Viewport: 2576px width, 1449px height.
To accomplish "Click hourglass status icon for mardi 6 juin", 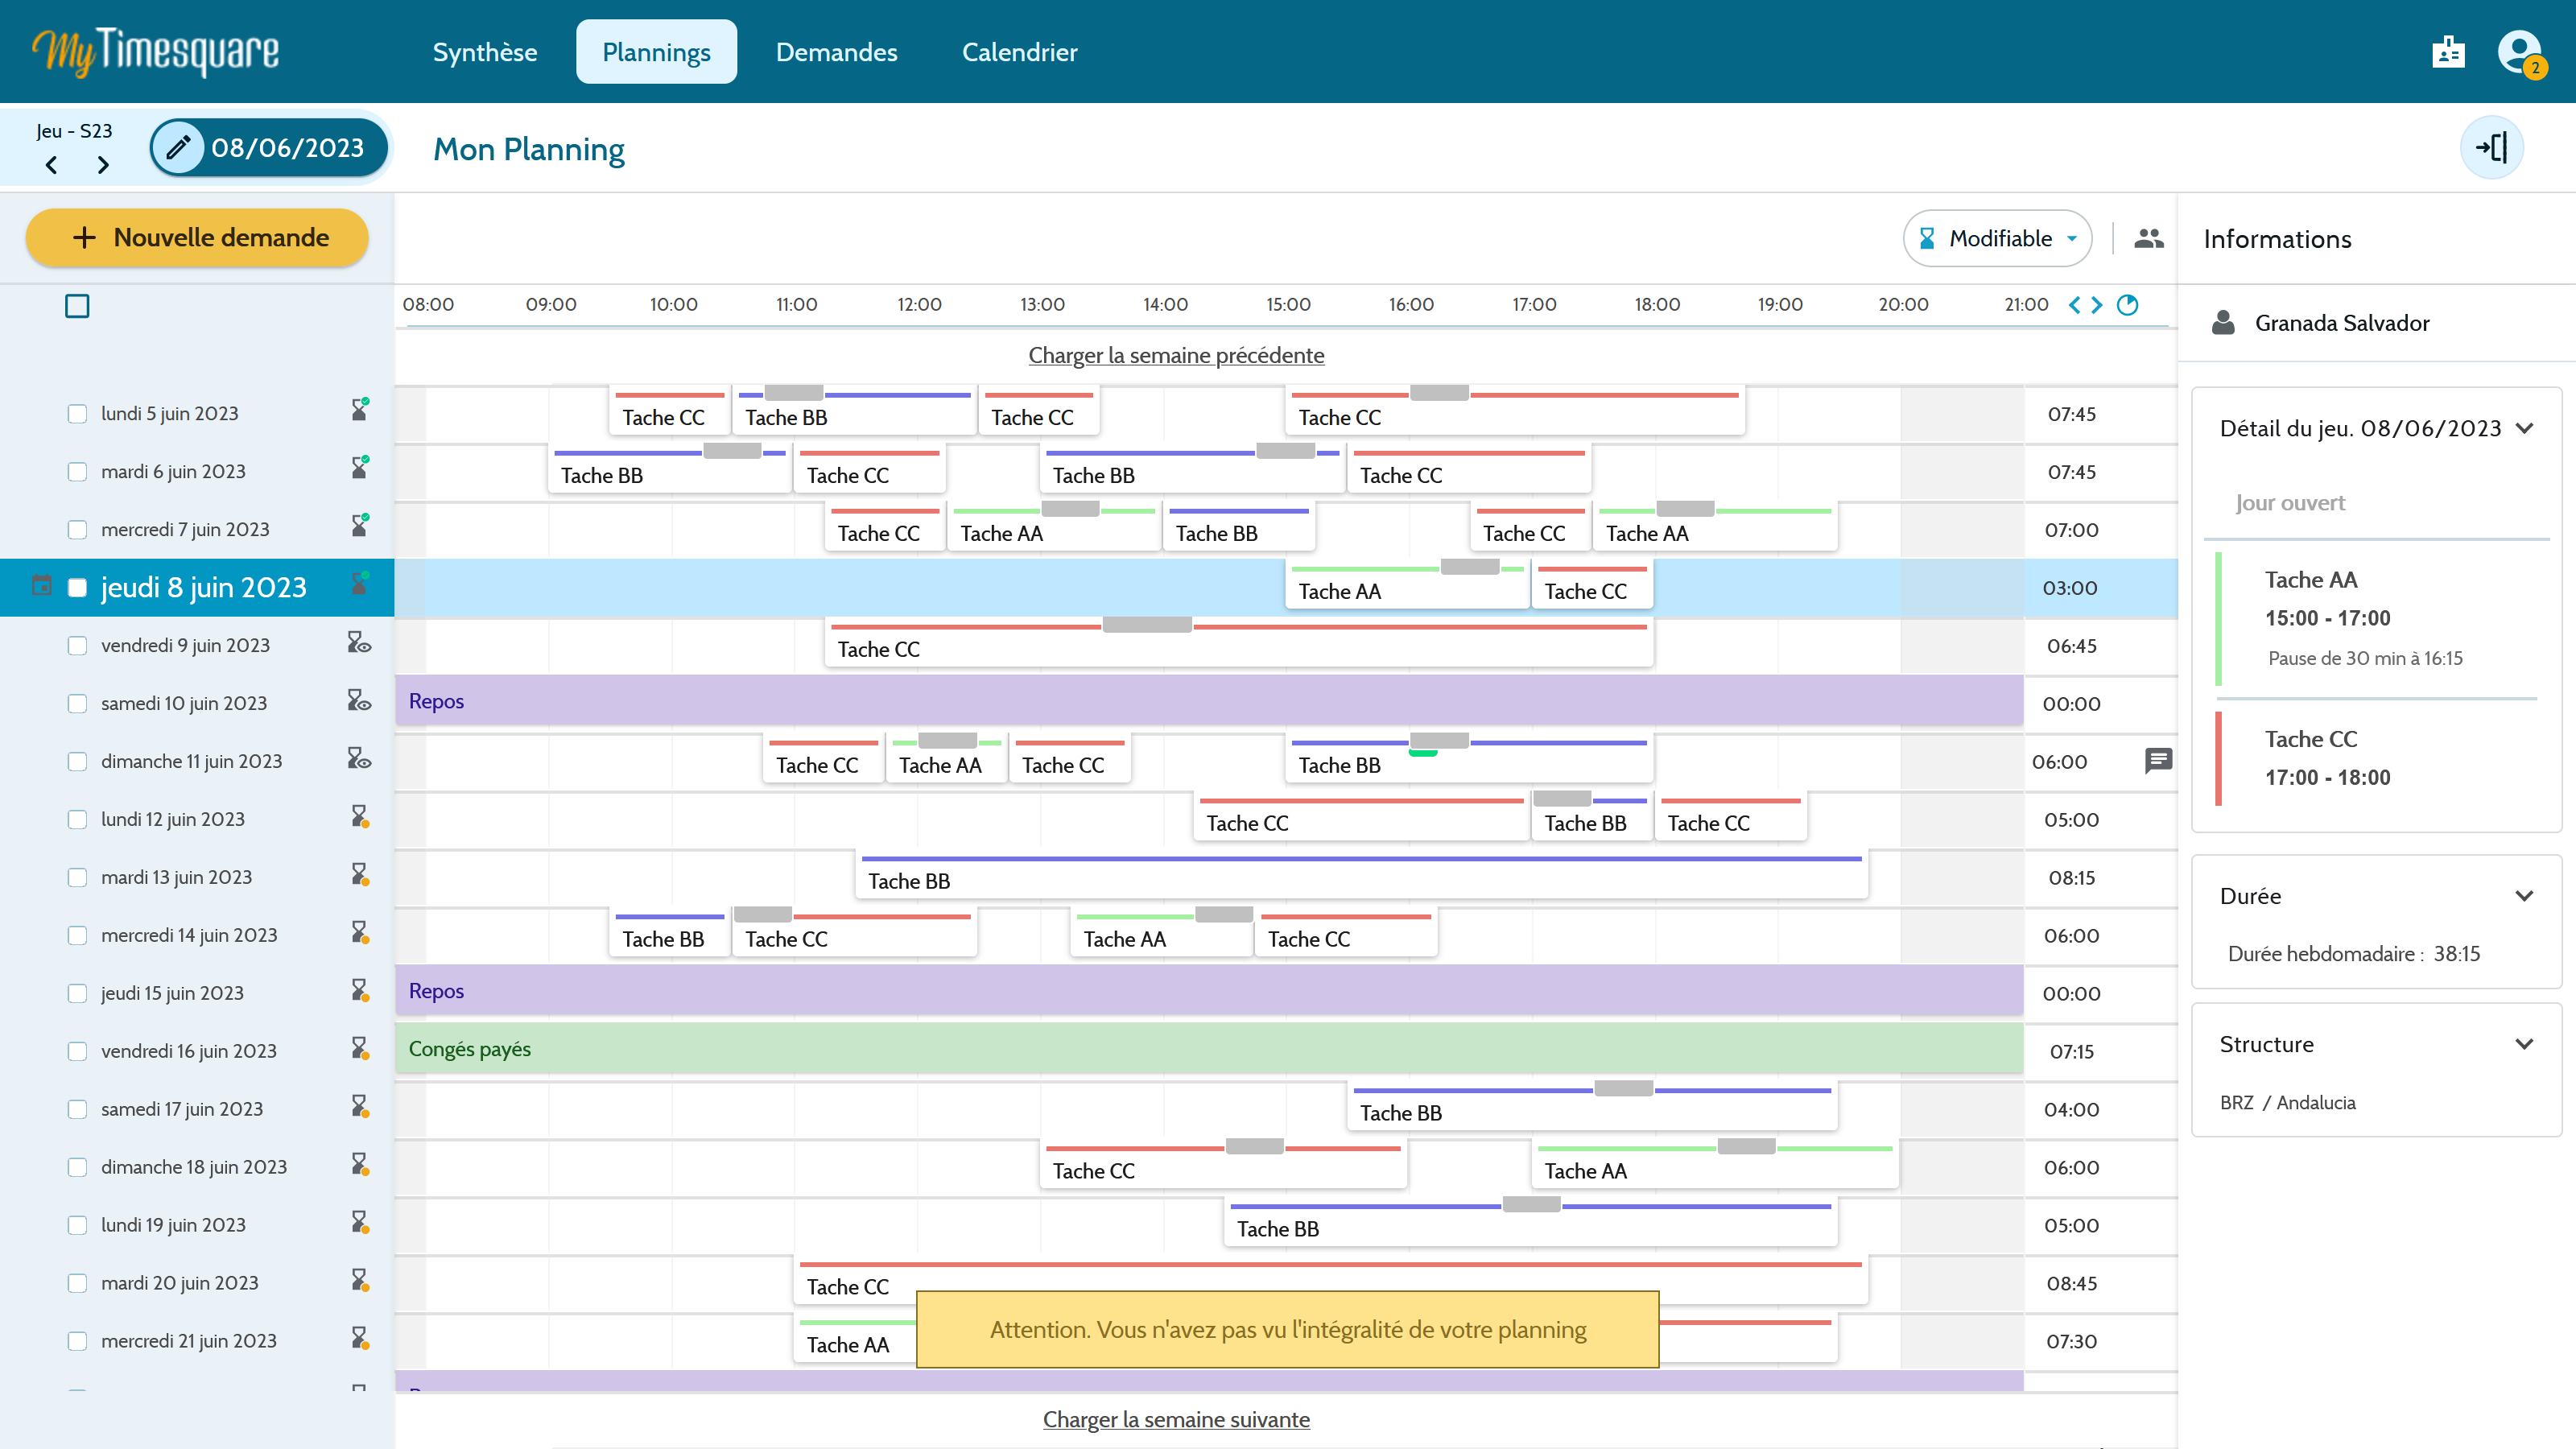I will click(x=360, y=468).
